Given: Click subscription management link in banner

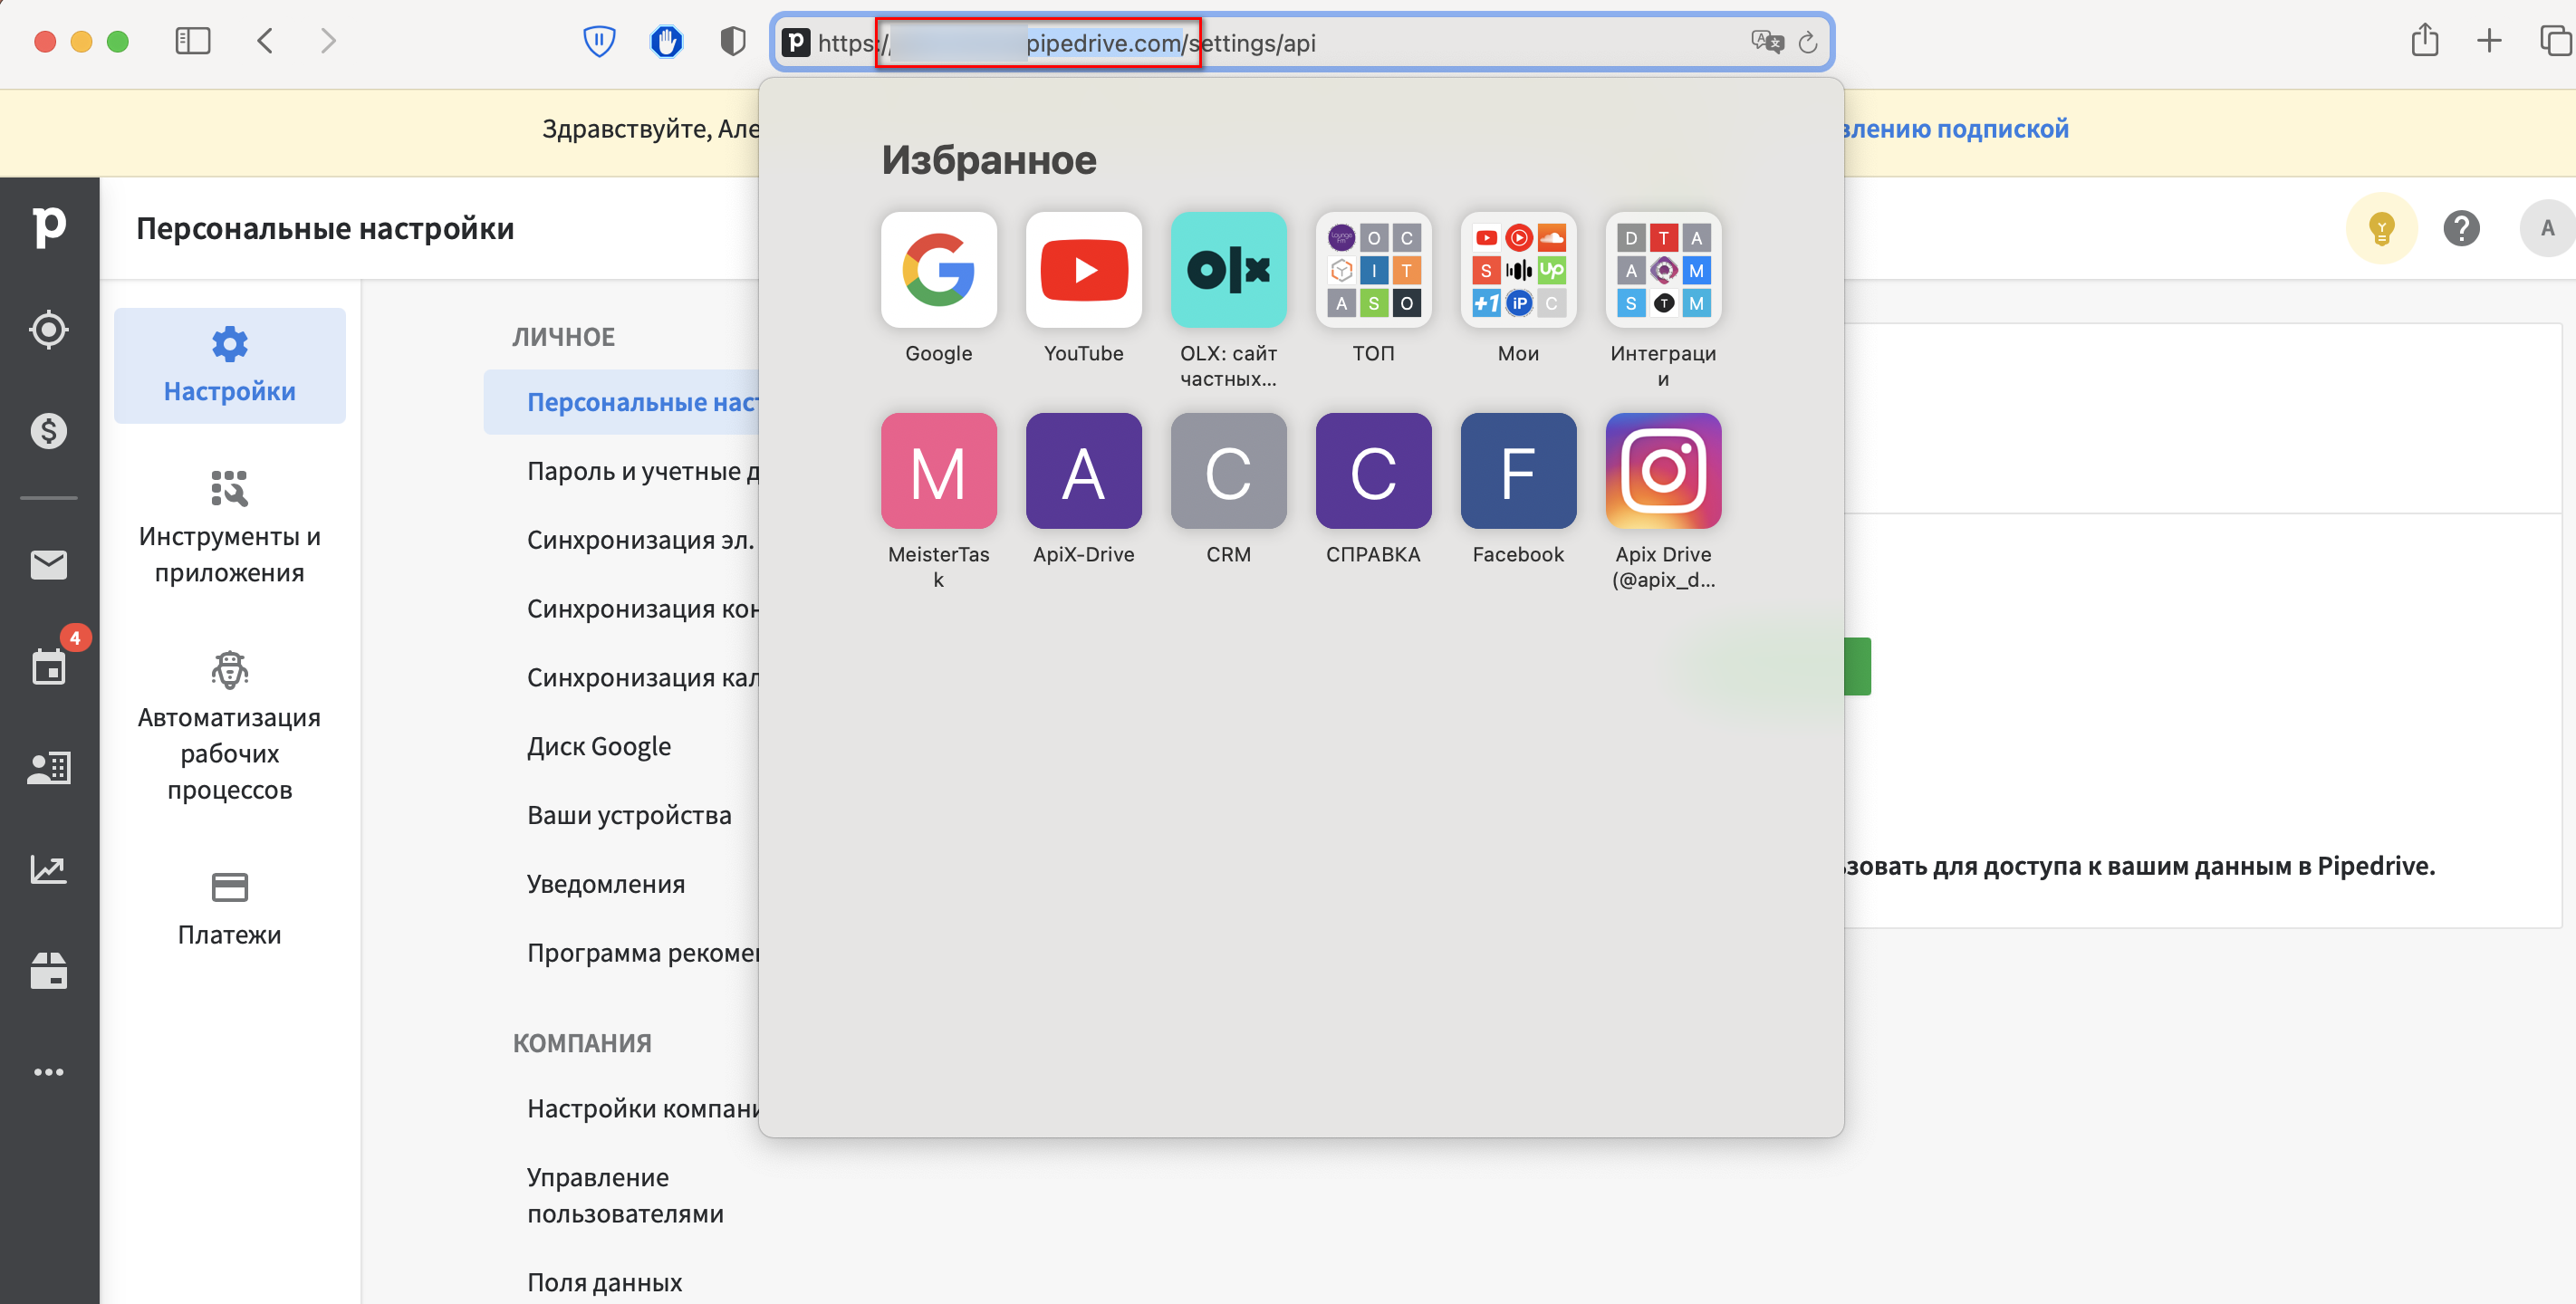Looking at the screenshot, I should click(1956, 128).
